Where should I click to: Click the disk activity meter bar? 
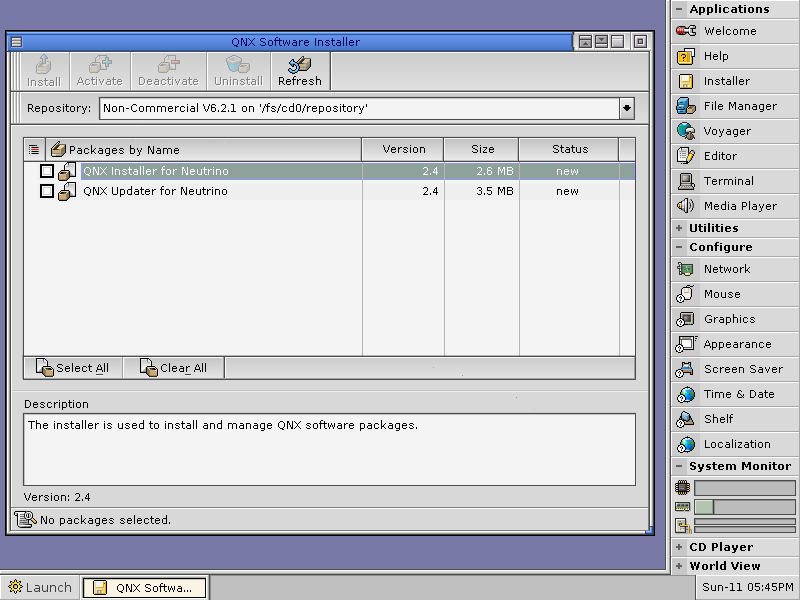[x=744, y=526]
